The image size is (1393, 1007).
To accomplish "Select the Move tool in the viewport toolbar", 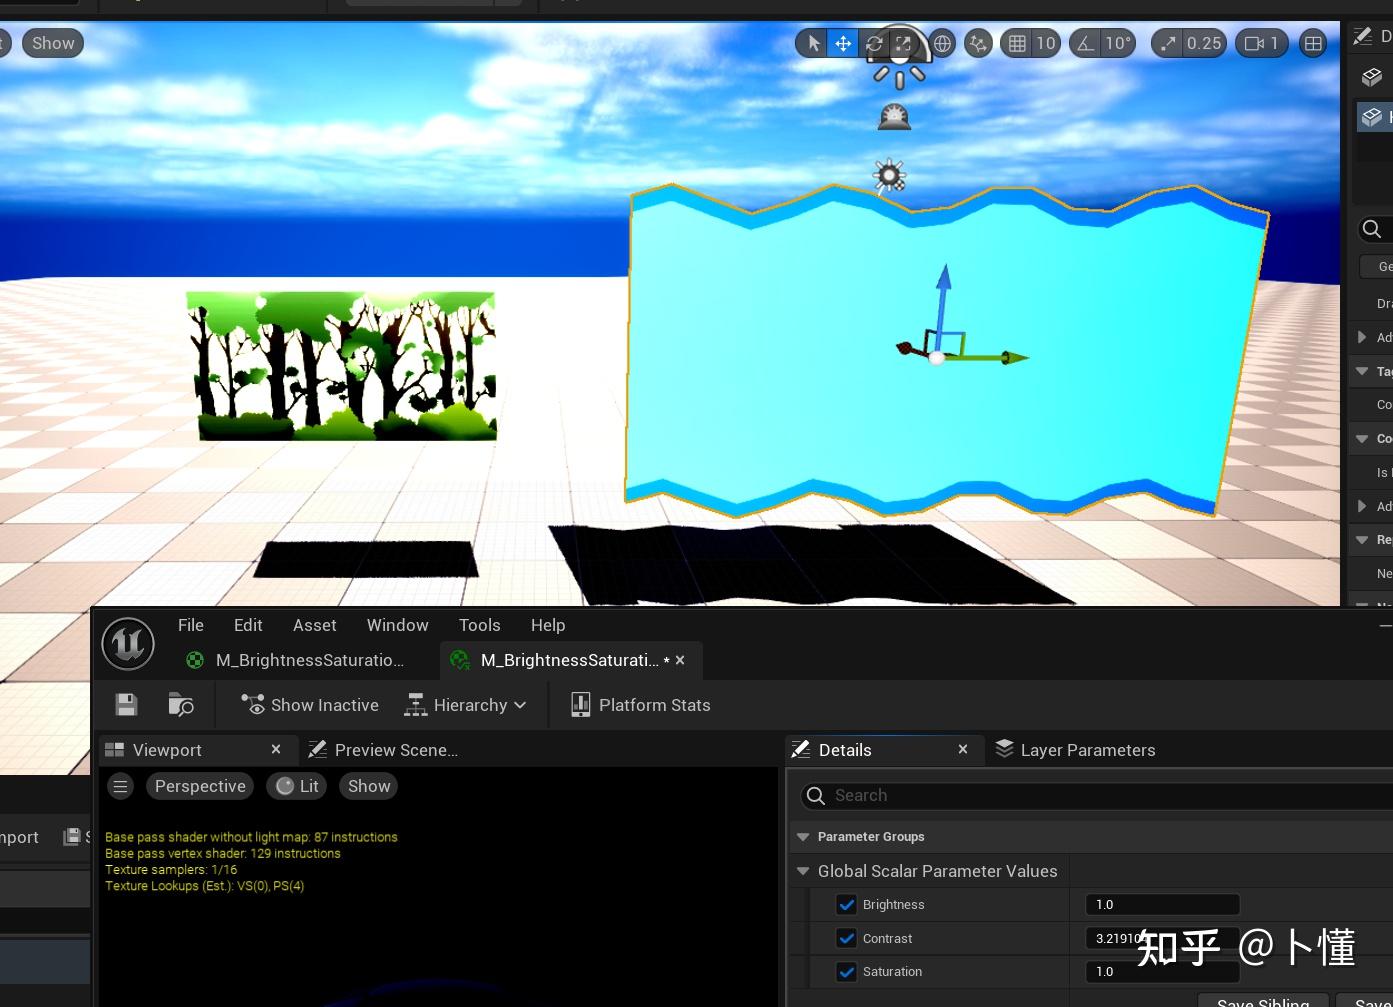I will click(x=843, y=43).
